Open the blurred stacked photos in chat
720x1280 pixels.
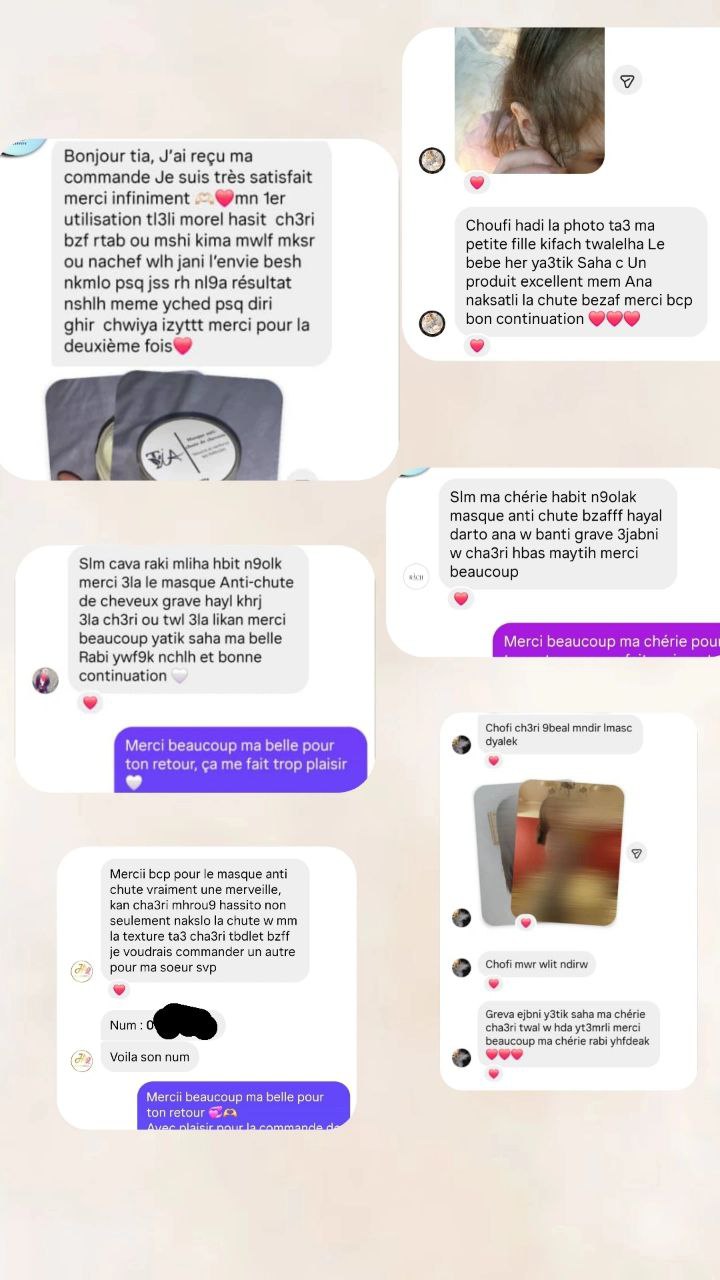coord(549,853)
